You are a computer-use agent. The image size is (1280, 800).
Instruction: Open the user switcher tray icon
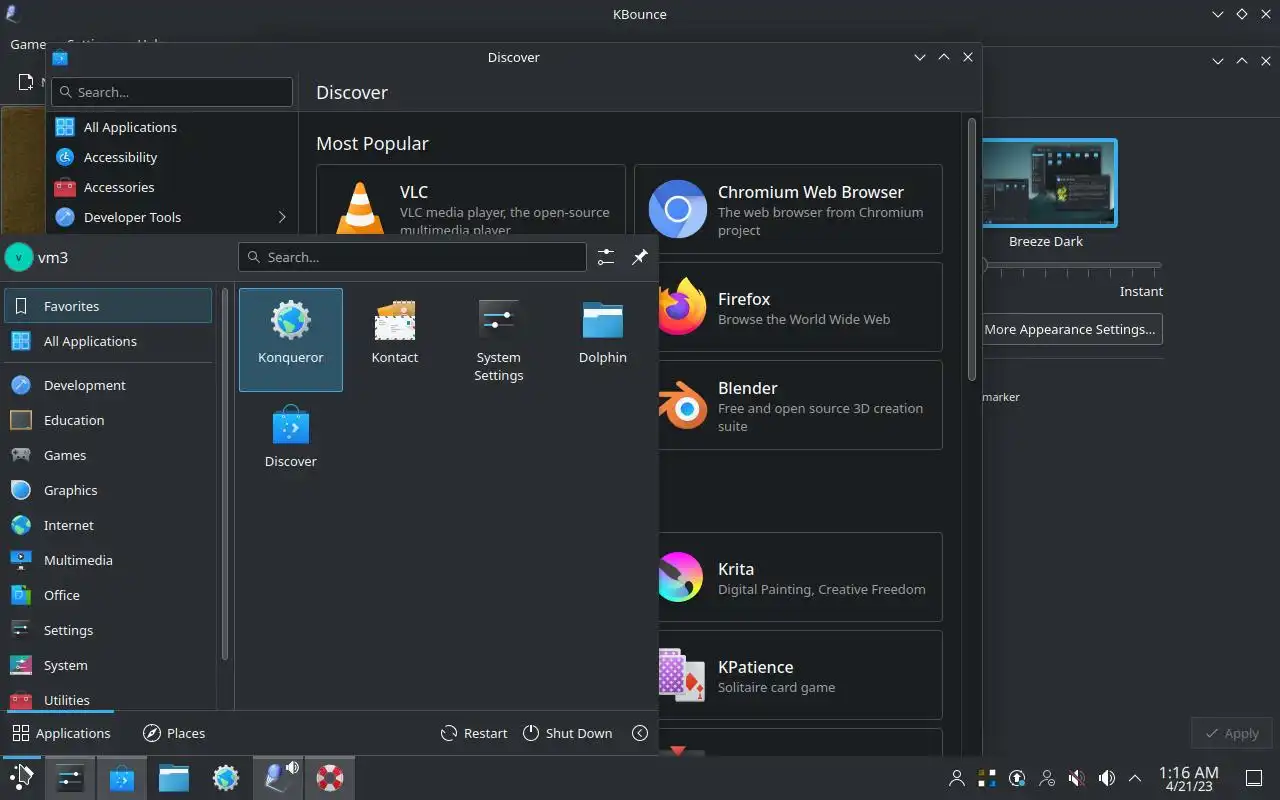point(957,778)
